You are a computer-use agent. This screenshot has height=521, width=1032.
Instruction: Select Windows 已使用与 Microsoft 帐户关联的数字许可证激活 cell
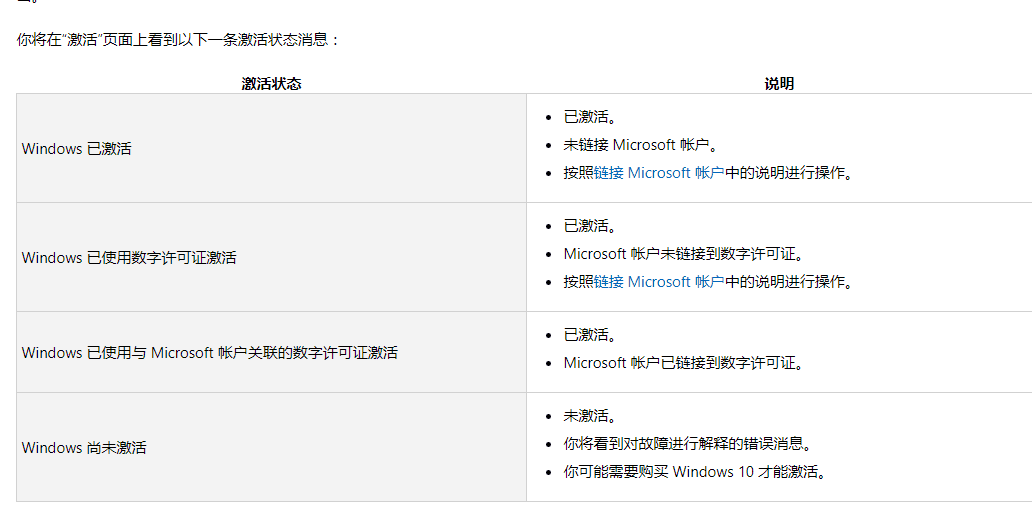(271, 353)
